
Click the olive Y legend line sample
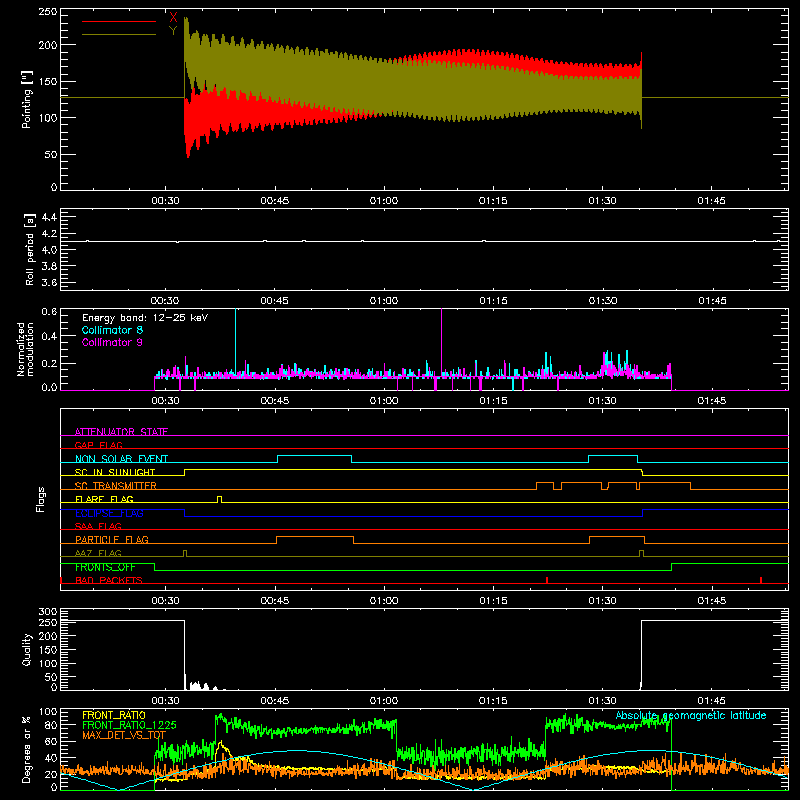click(x=119, y=35)
